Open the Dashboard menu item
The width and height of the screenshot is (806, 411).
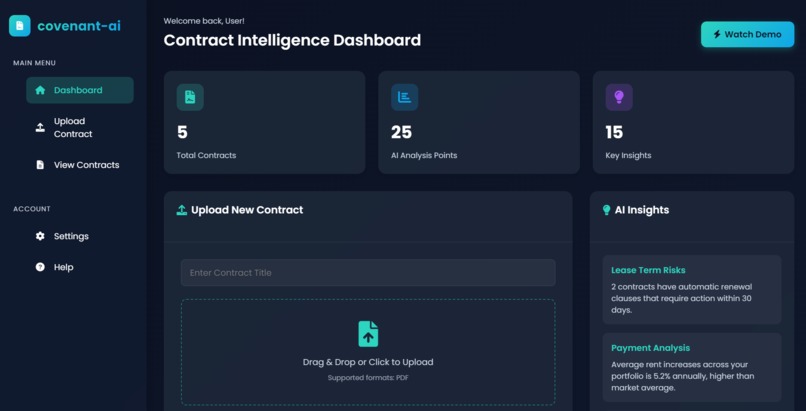[x=80, y=90]
